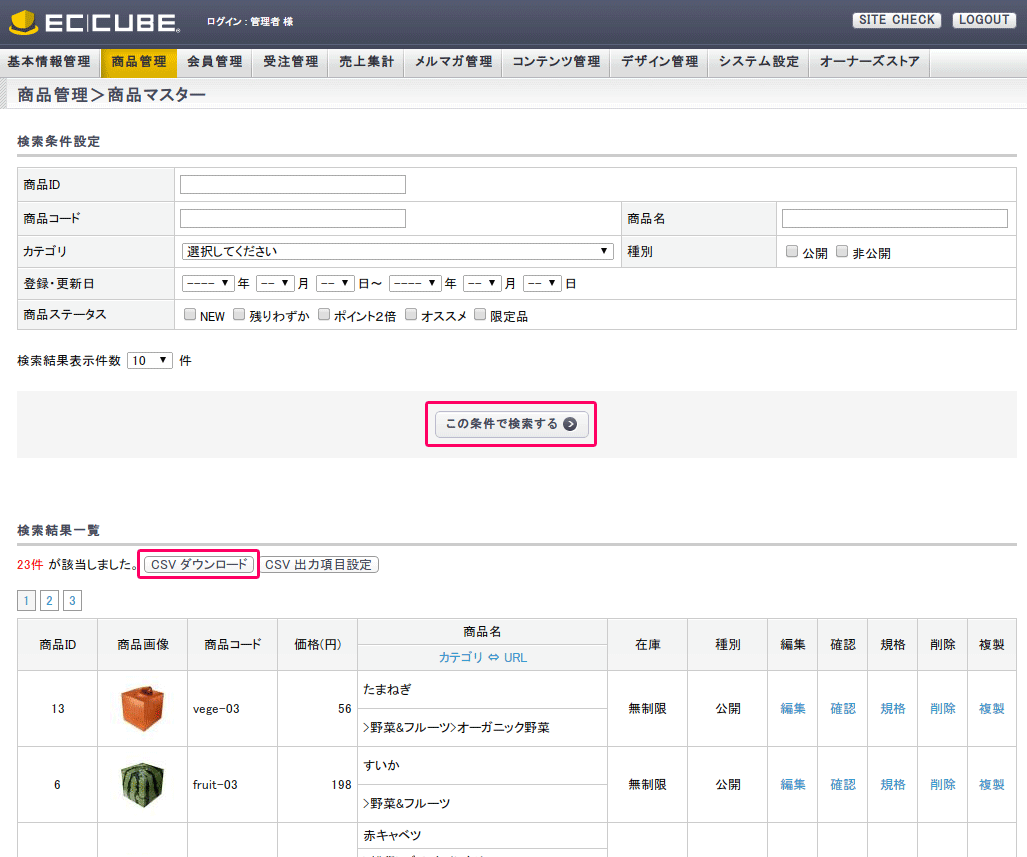Go to results page 2
Image resolution: width=1027 pixels, height=857 pixels.
pos(49,601)
